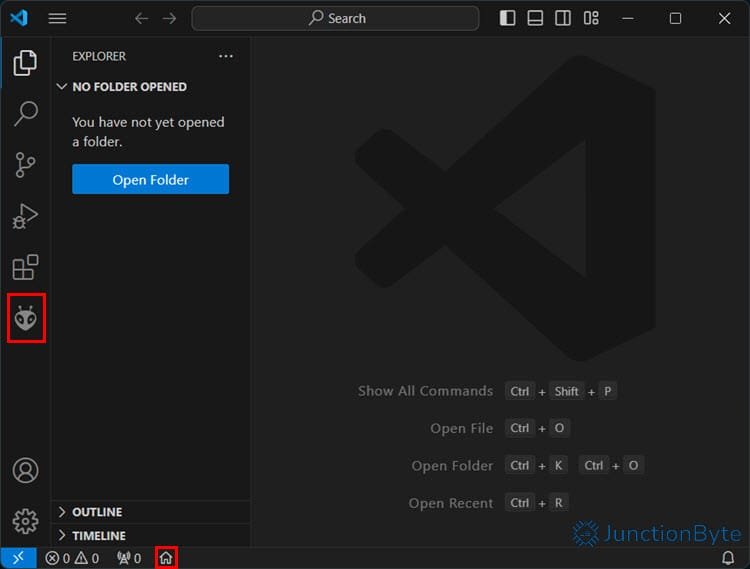Click the Show All Commands hint text
The height and width of the screenshot is (569, 750).
425,391
